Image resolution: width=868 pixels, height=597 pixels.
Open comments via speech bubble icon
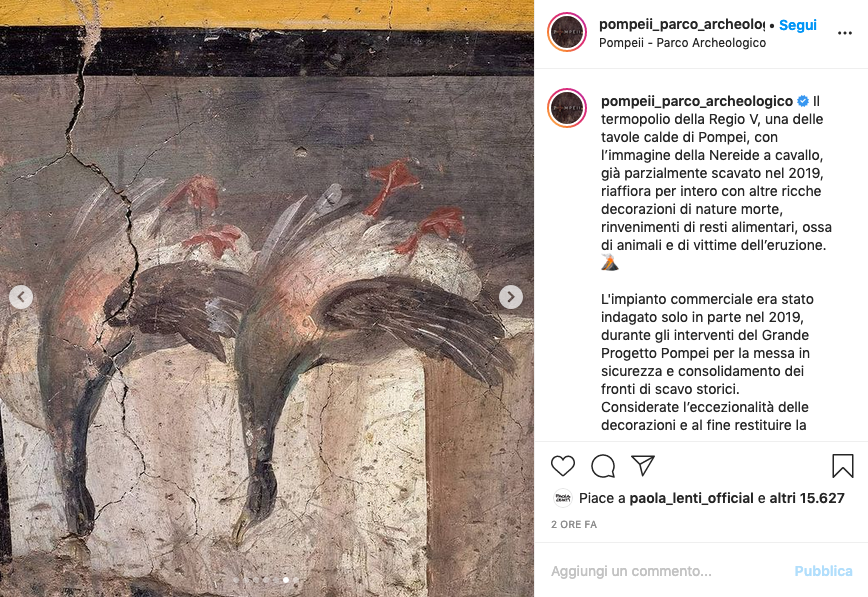(x=603, y=466)
